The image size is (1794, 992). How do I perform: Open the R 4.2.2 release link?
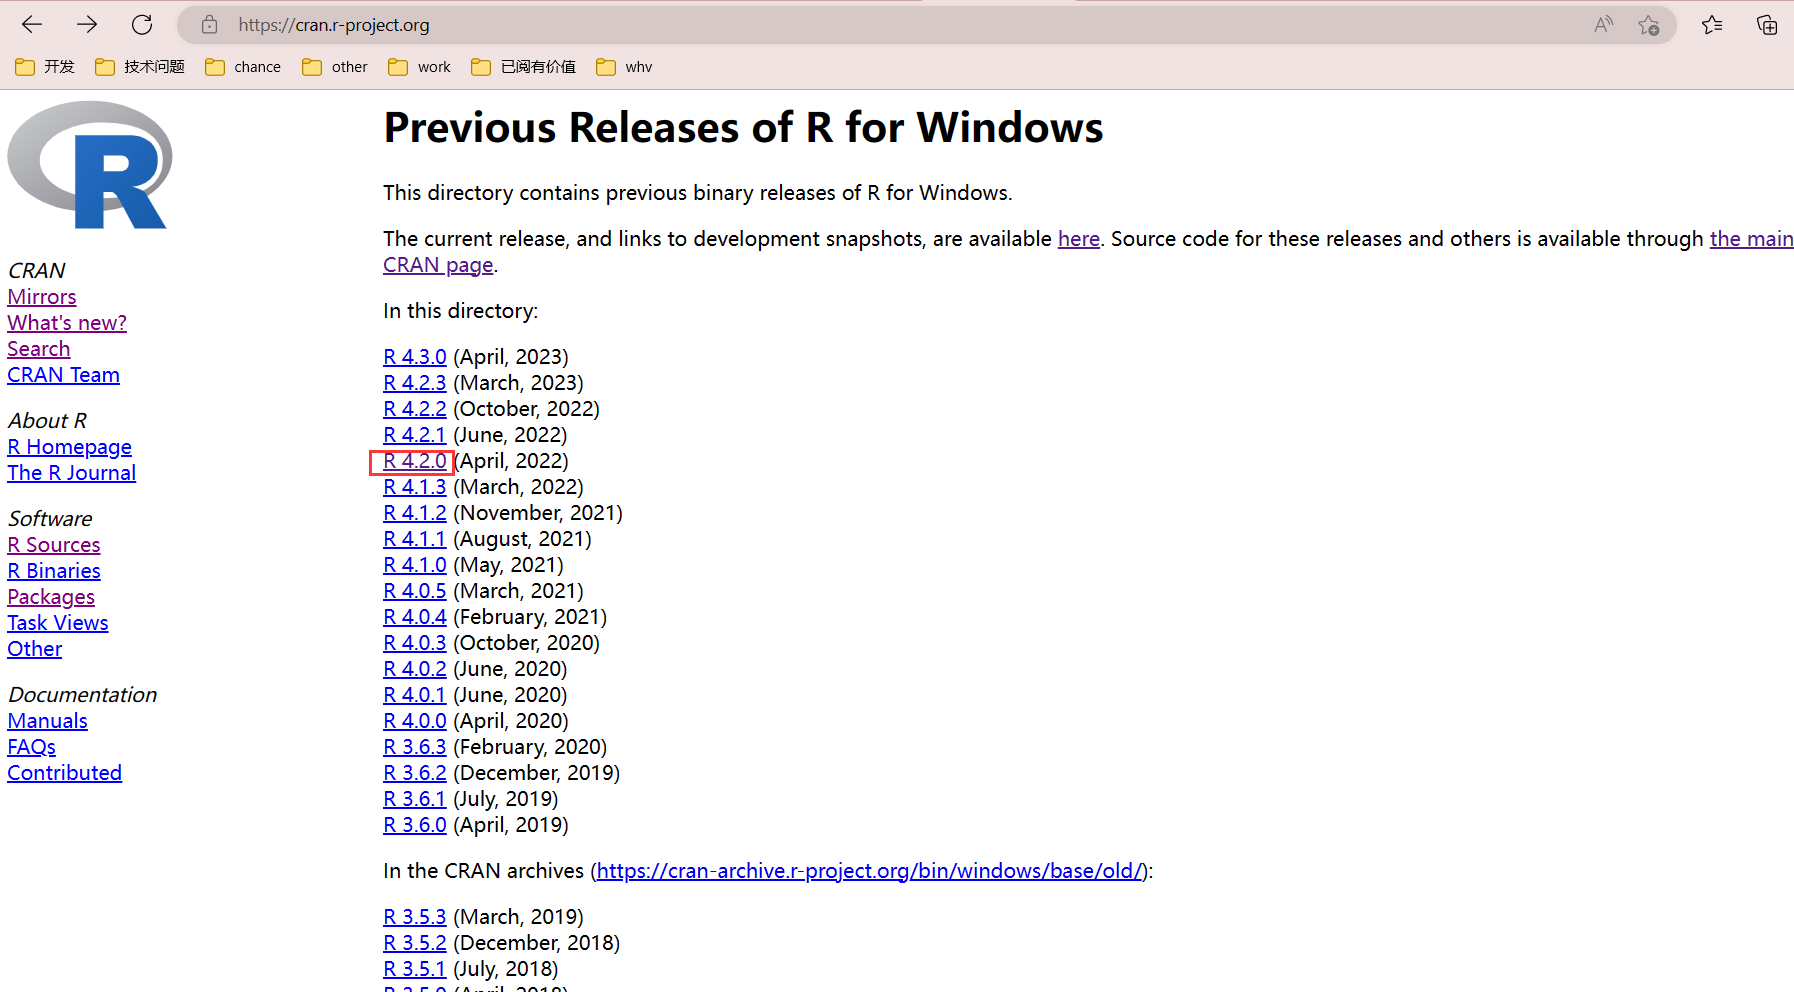(415, 409)
